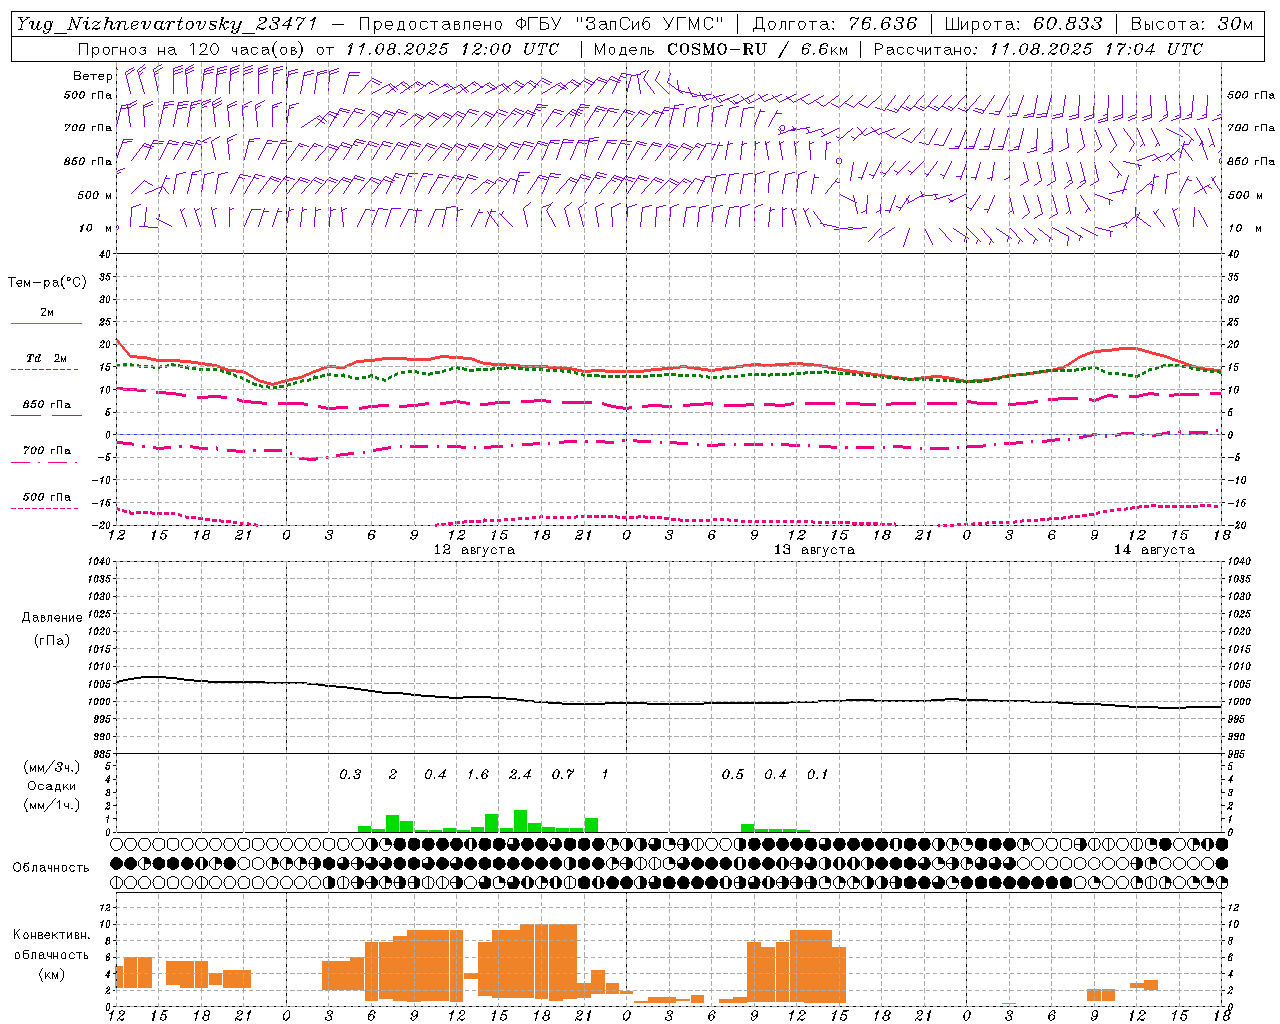Screen dimensions: 1280x1024
Task: Click the 13 августа date label
Action: 814,550
